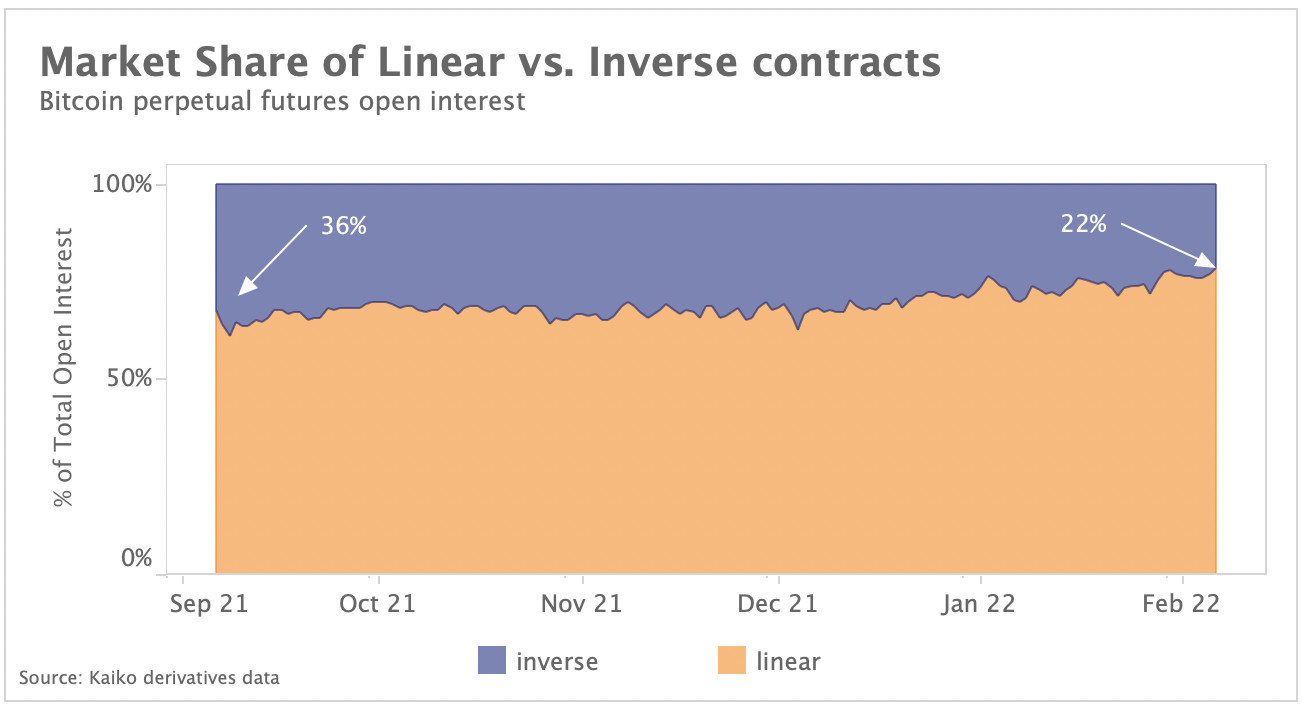
Task: Click the chart title about Linear vs. Inverse
Action: click(x=490, y=62)
